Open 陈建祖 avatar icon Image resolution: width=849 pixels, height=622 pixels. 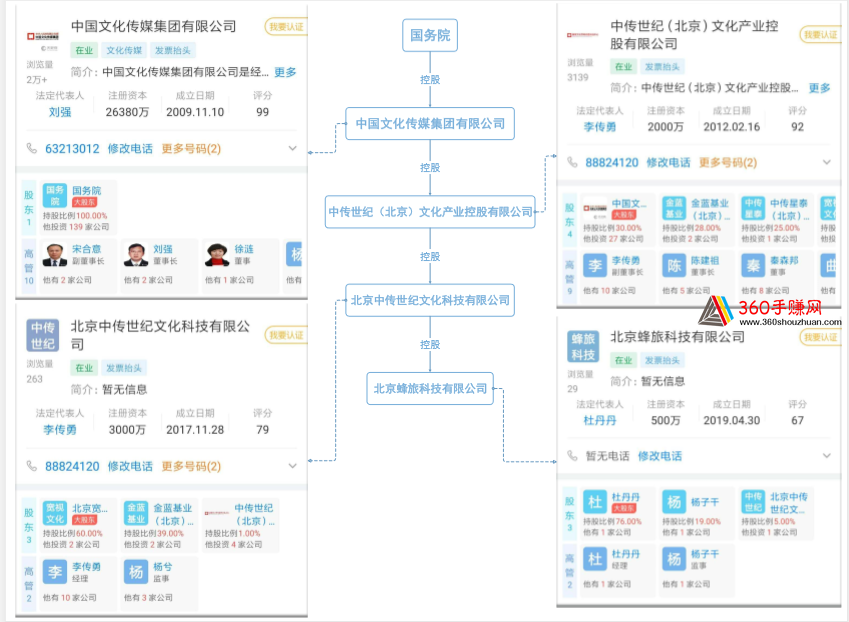point(674,266)
